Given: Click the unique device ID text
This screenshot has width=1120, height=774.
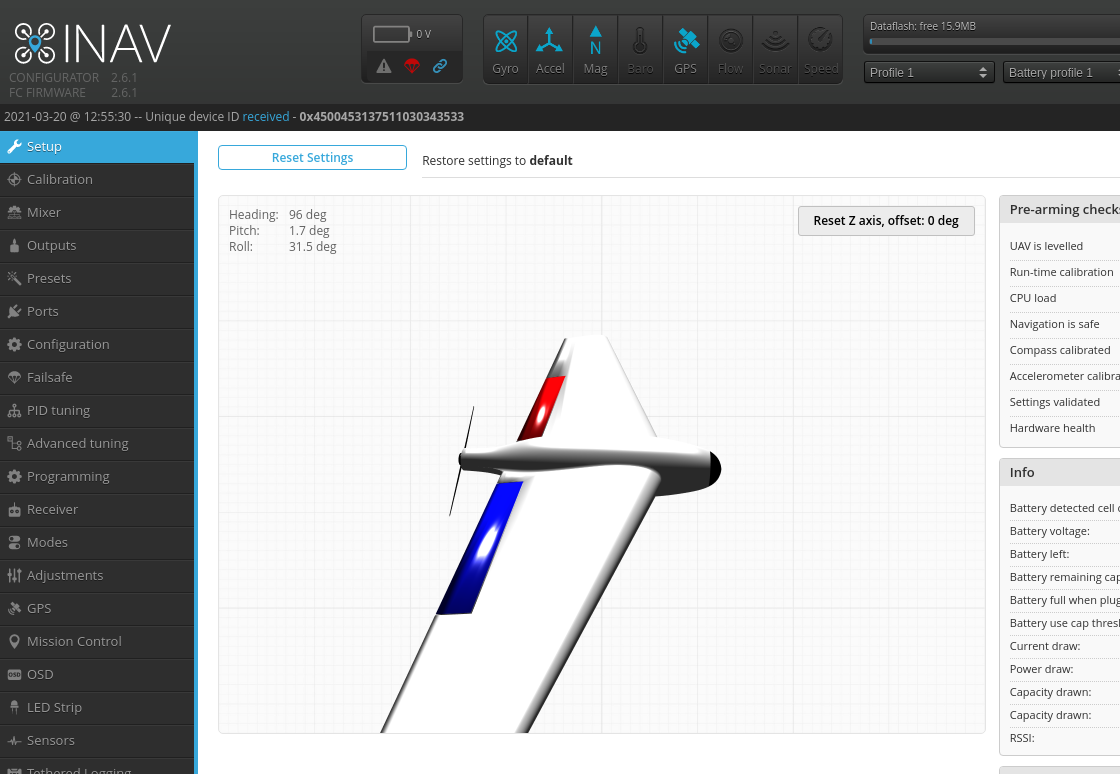Looking at the screenshot, I should coord(381,116).
